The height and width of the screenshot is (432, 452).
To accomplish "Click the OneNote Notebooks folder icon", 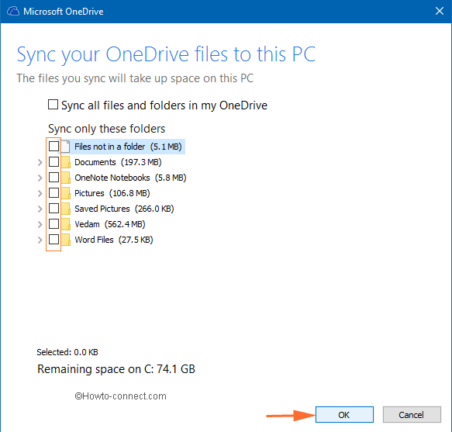I will [x=66, y=177].
